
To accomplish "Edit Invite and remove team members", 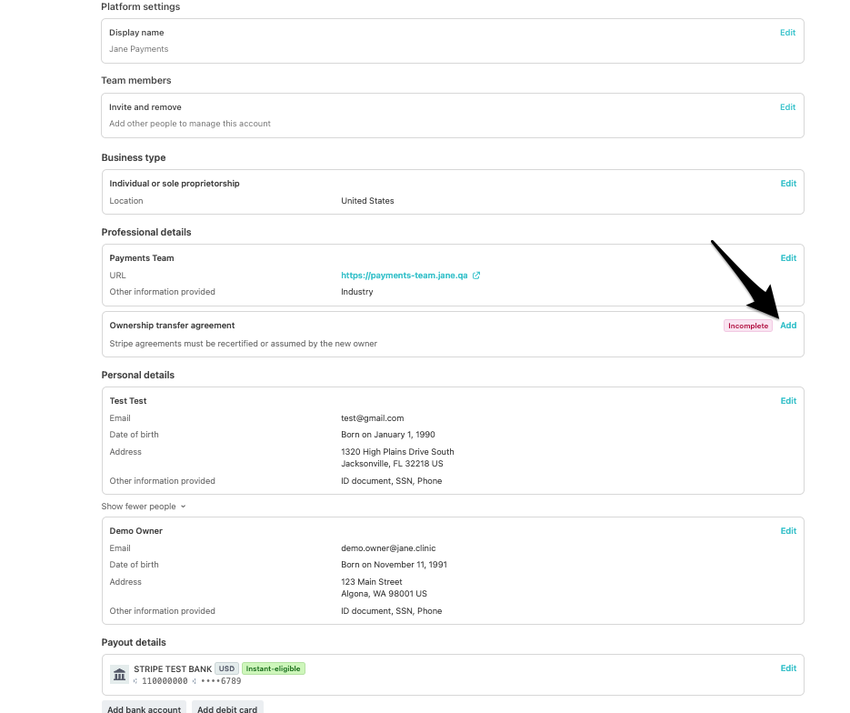I will point(788,107).
